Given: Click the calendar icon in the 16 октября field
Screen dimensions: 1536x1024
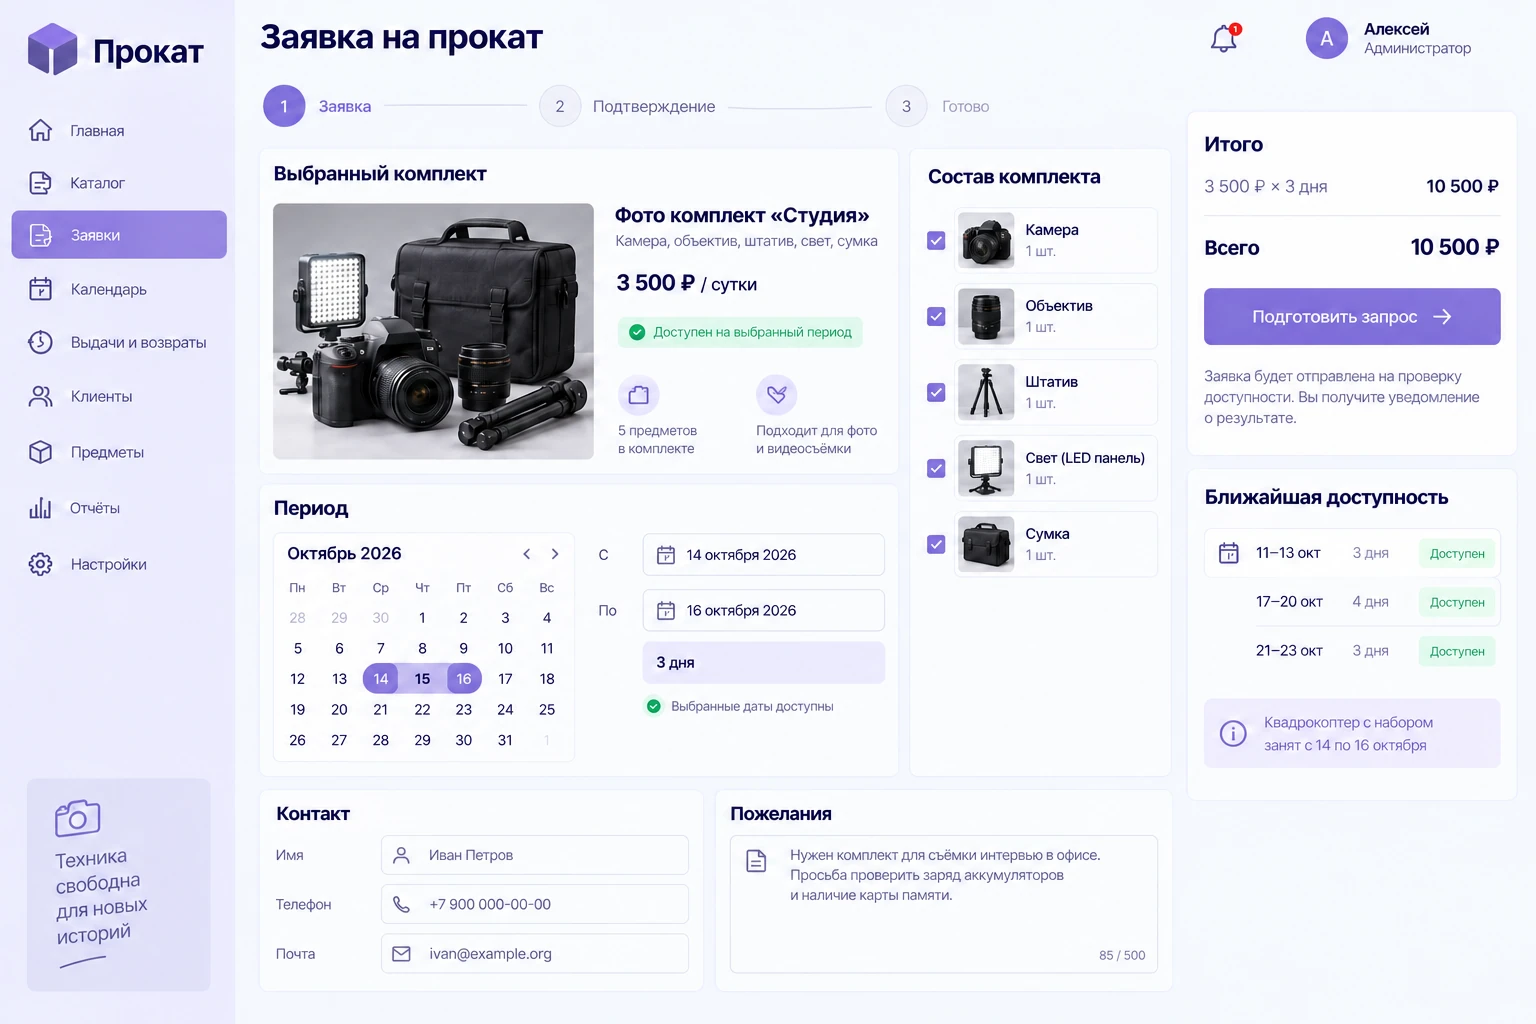Looking at the screenshot, I should click(x=666, y=611).
